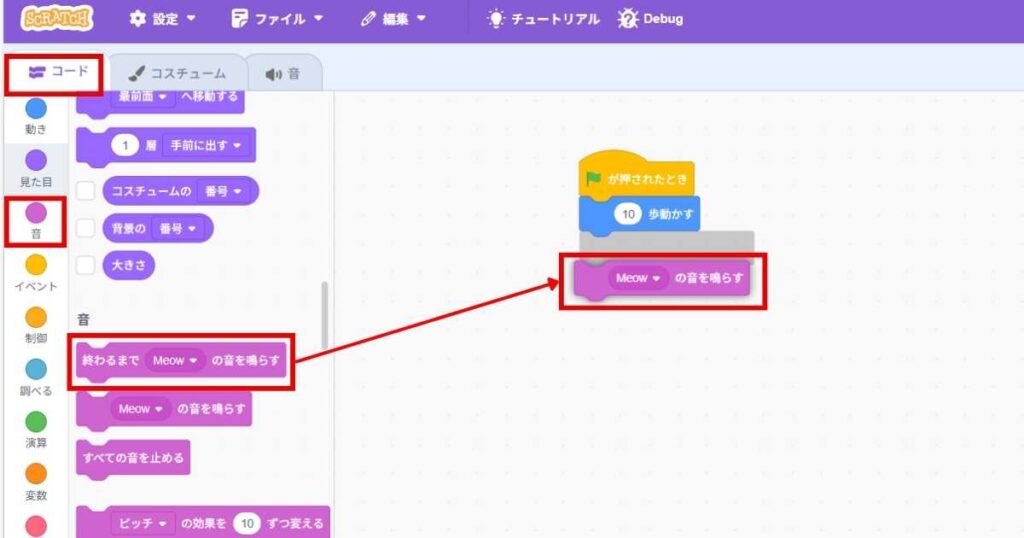Click the 10 value in ピッチ effect block
1024x538 pixels.
[x=247, y=523]
